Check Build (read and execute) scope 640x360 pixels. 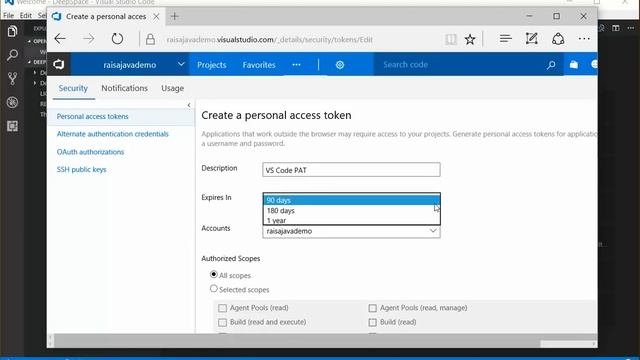(x=222, y=322)
